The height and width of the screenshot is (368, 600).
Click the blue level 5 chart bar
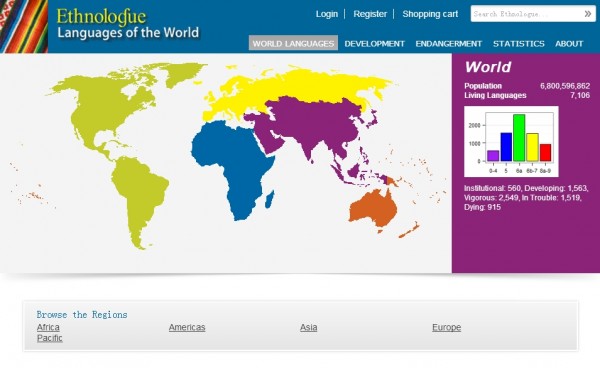point(506,147)
